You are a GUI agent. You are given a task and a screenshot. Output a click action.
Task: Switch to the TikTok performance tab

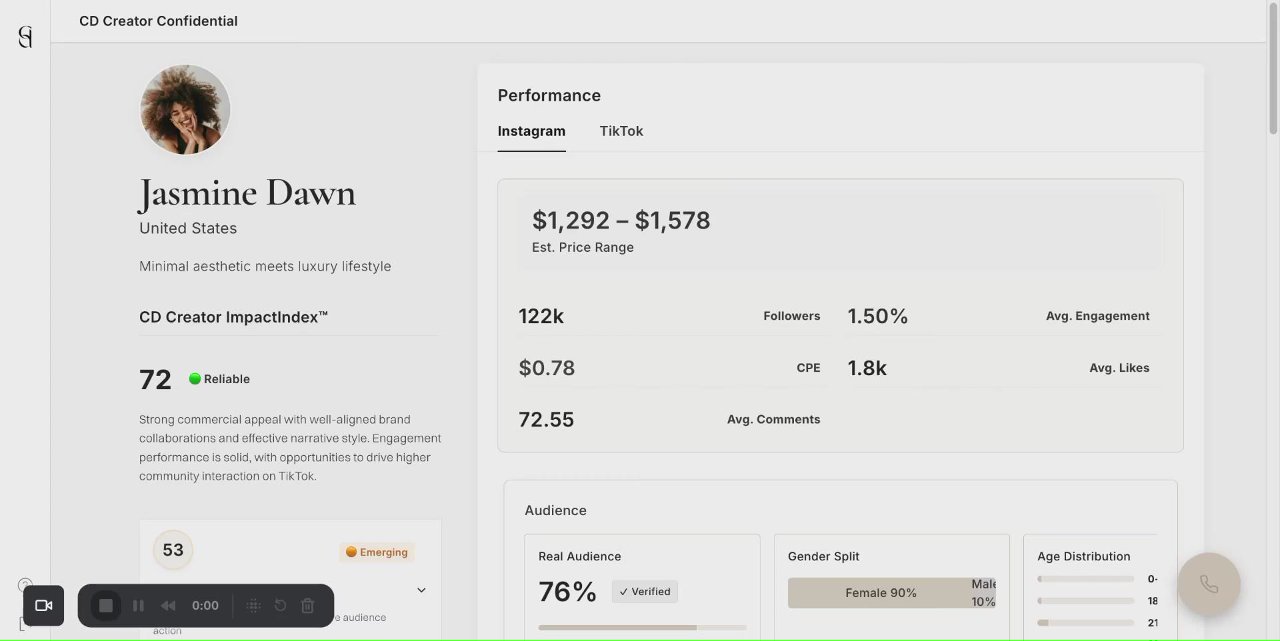(x=621, y=131)
